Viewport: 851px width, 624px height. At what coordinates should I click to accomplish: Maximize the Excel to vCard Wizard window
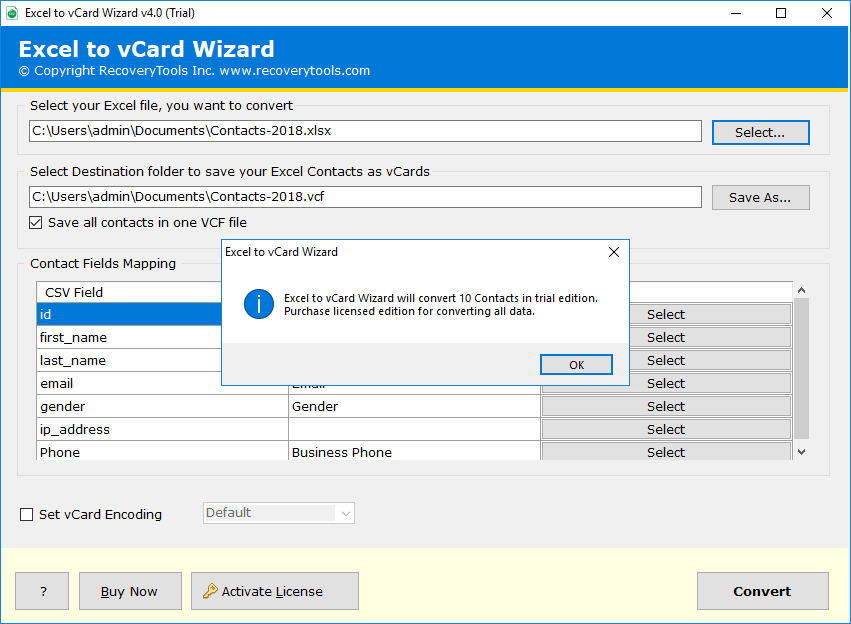tap(780, 13)
